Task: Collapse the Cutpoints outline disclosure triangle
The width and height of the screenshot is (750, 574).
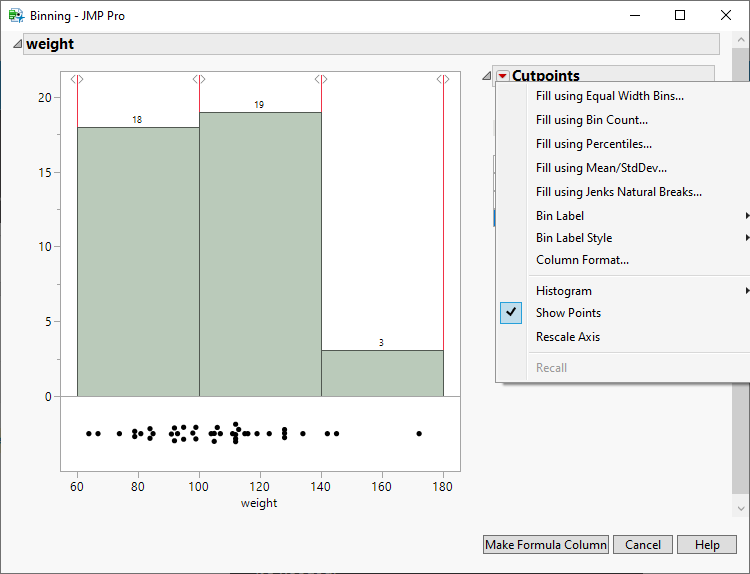Action: tap(486, 76)
